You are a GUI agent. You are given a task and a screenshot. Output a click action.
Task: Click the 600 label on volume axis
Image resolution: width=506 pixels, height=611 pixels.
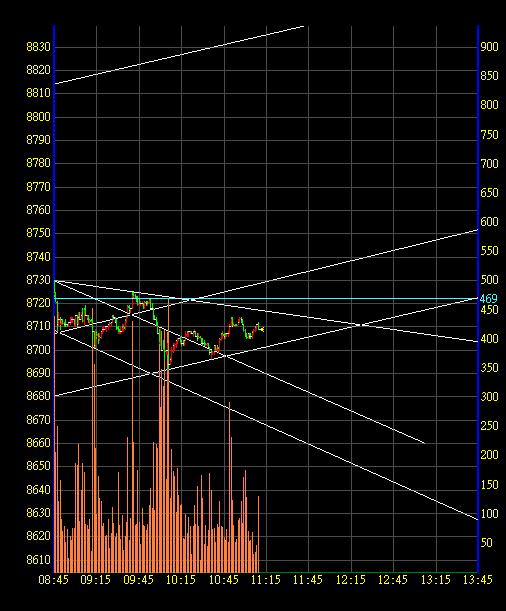(489, 222)
